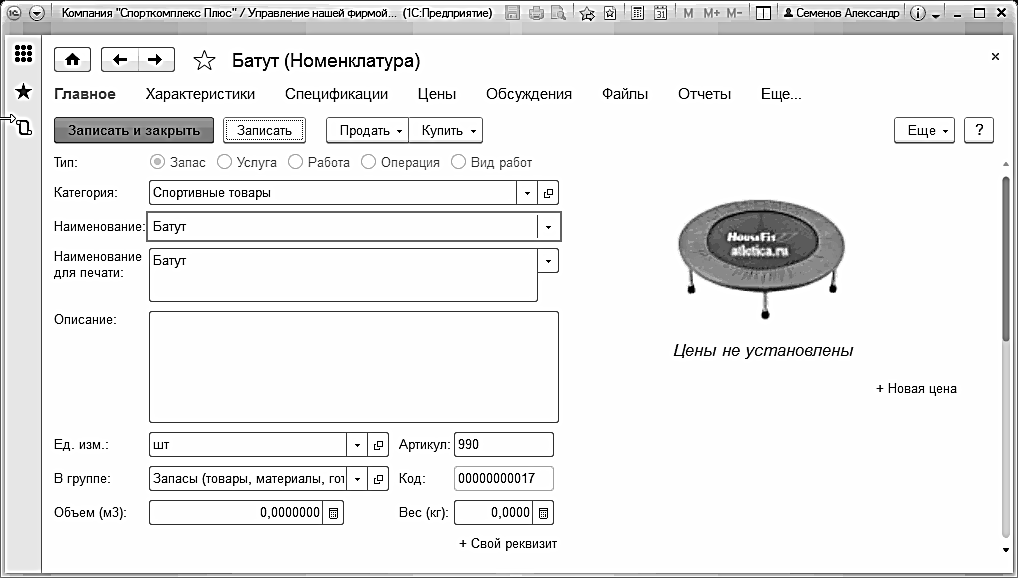The image size is (1018, 578).
Task: Click the + Новая цена link
Action: click(916, 388)
